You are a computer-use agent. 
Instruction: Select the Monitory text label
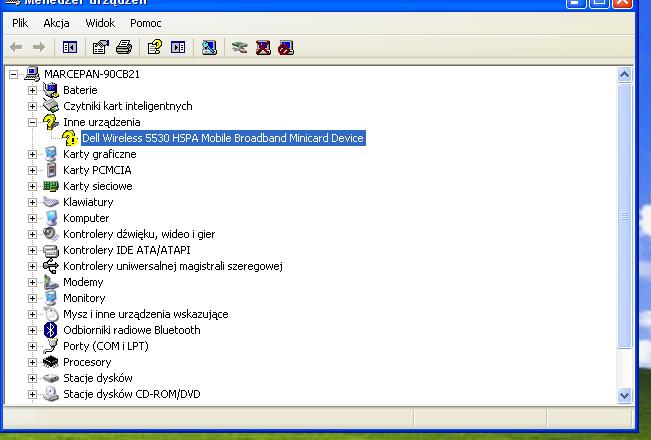pyautogui.click(x=84, y=298)
